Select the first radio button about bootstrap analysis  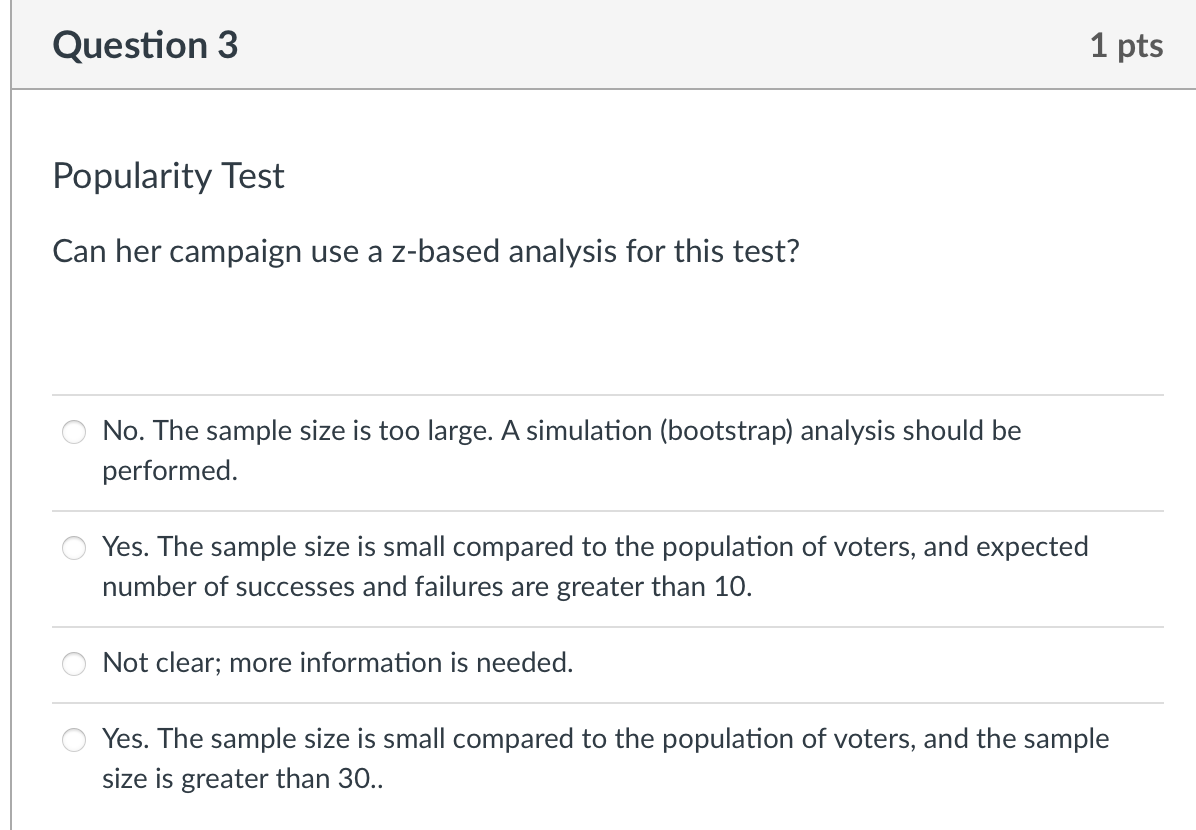point(73,432)
